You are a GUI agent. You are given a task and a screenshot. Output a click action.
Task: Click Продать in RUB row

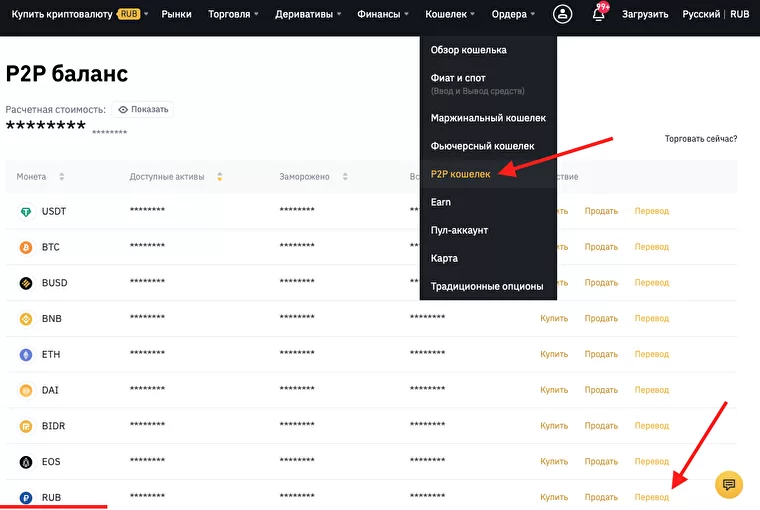601,497
